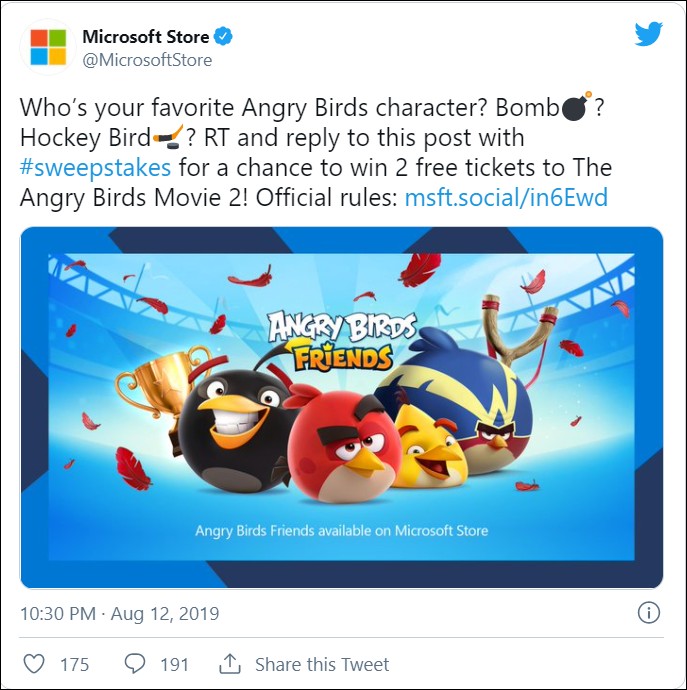The height and width of the screenshot is (690, 687).
Task: Click the reply speech bubble icon
Action: tap(134, 664)
